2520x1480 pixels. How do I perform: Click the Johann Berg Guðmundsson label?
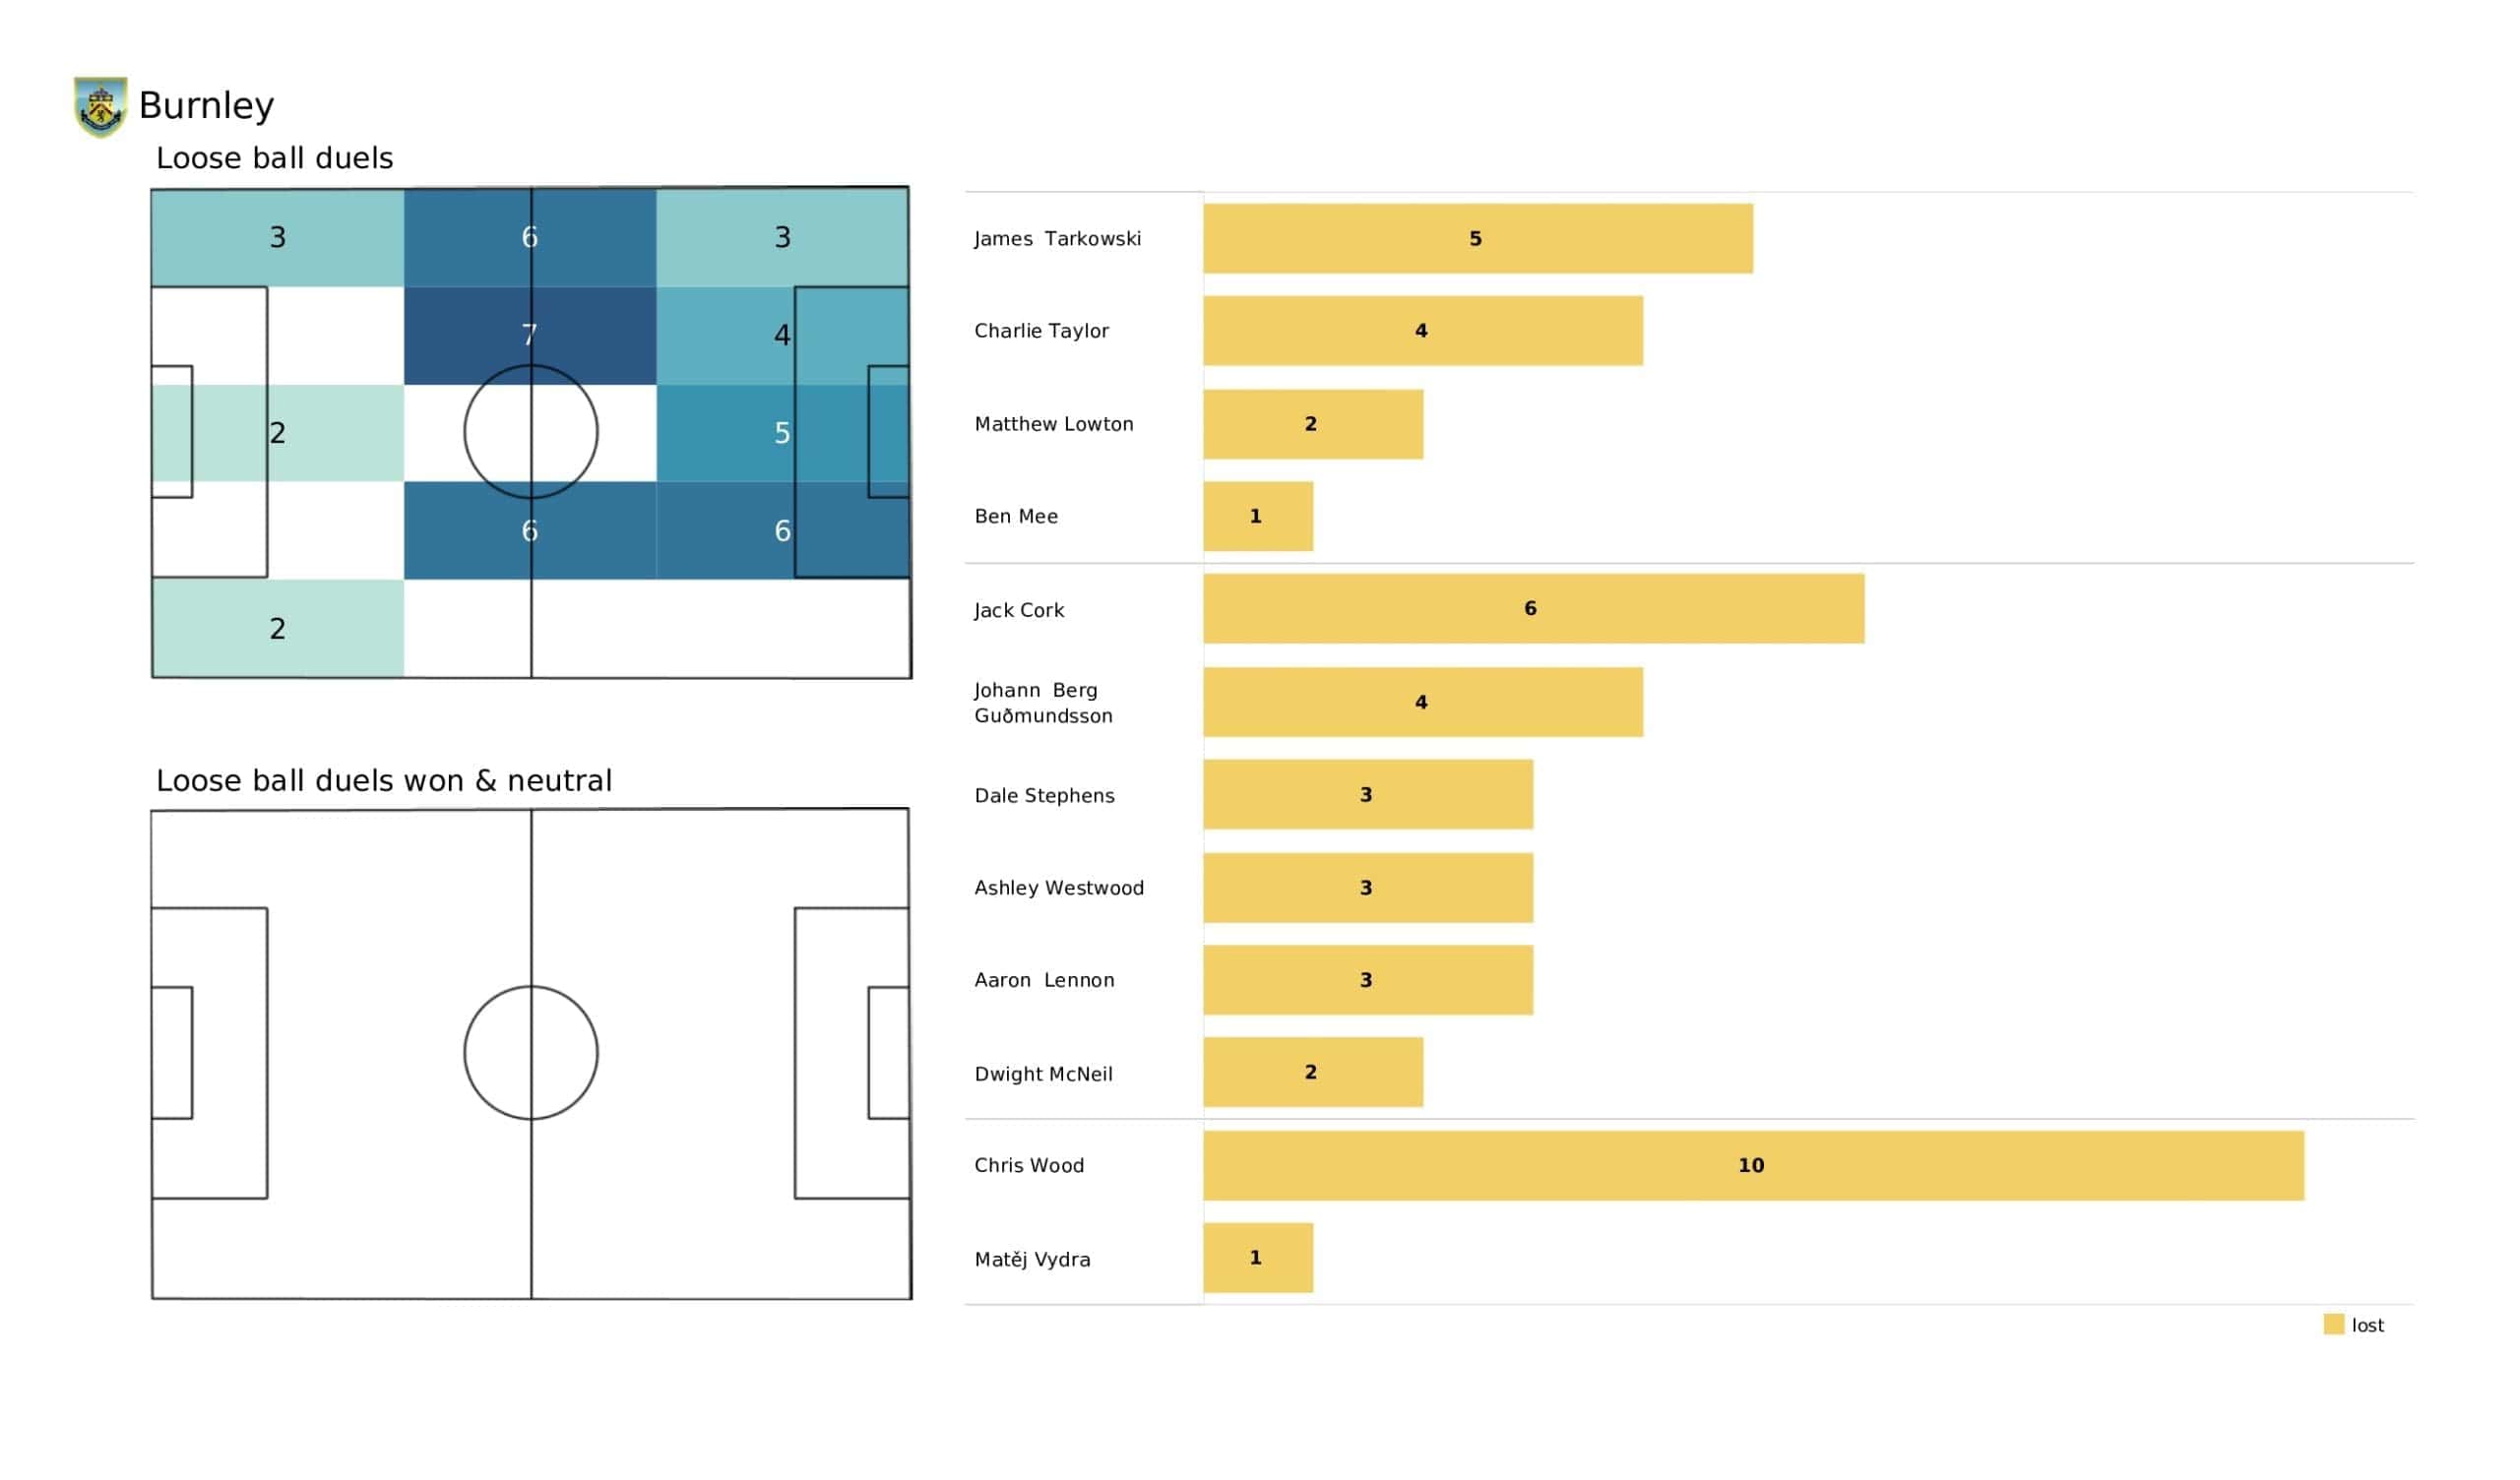1042,702
